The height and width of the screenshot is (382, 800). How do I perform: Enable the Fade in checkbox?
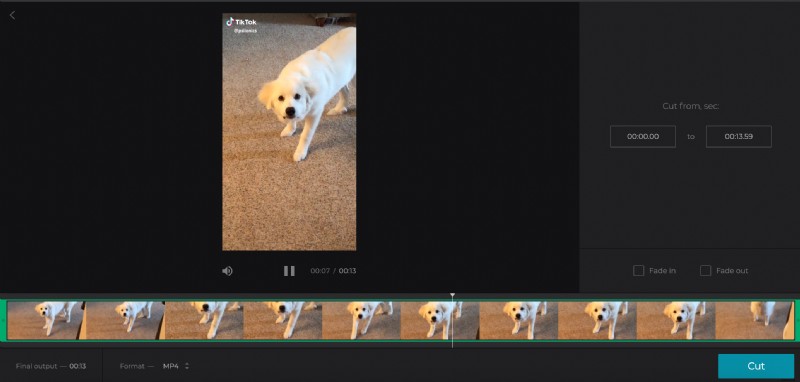point(638,271)
